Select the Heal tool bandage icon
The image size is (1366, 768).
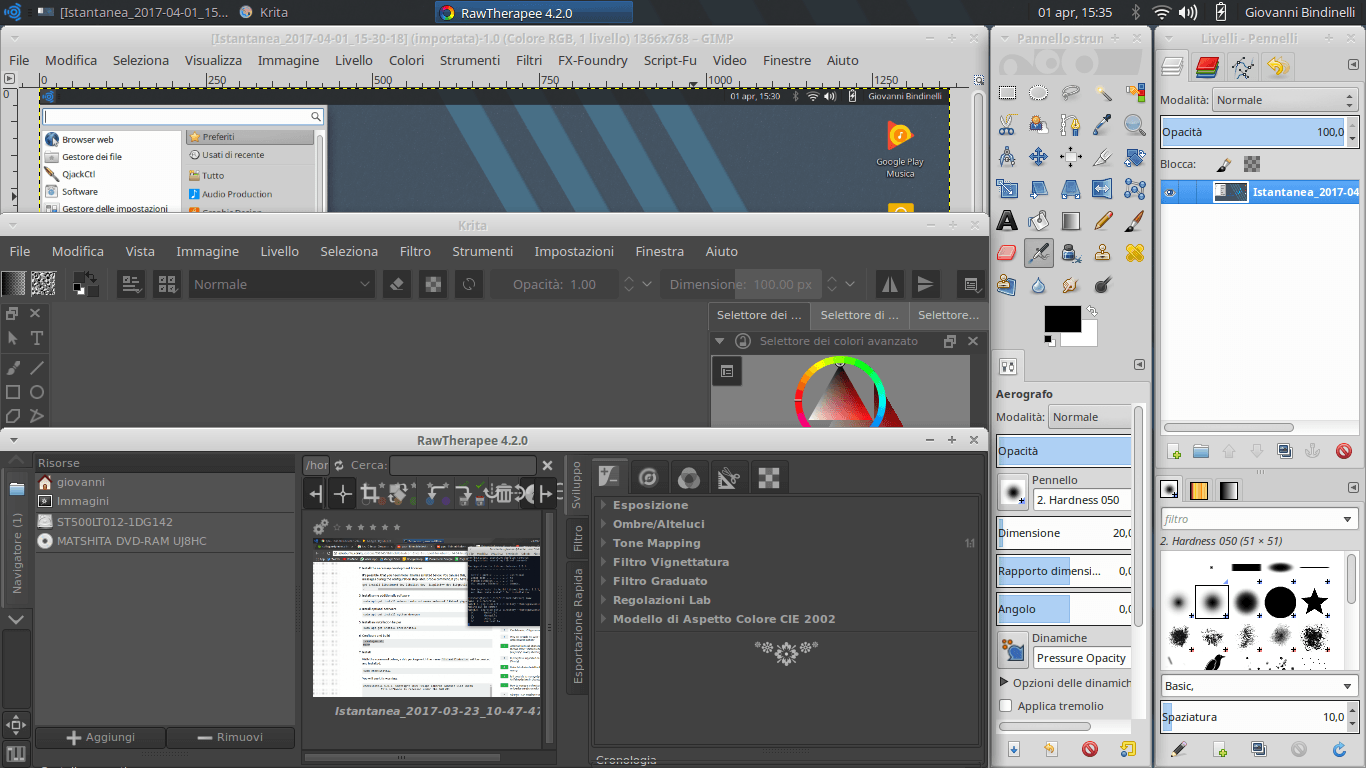[x=1135, y=253]
